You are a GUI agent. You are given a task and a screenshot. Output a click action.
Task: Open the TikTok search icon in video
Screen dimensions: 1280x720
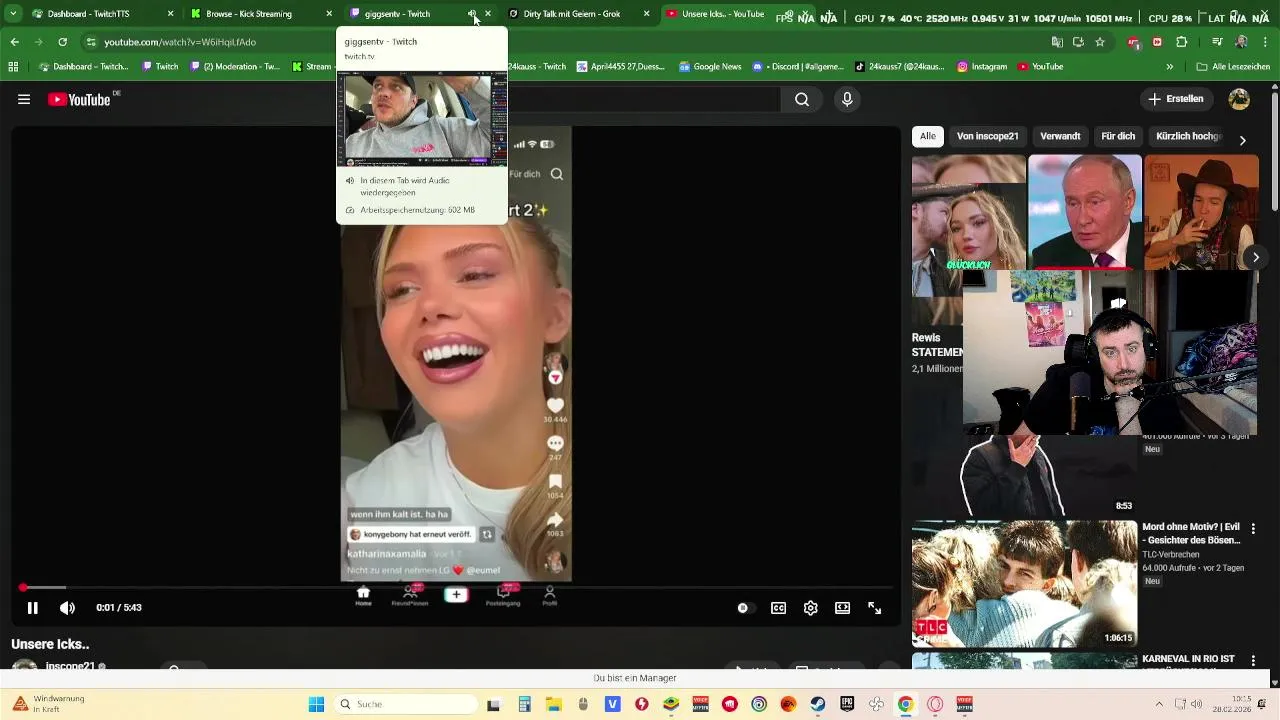tap(557, 174)
